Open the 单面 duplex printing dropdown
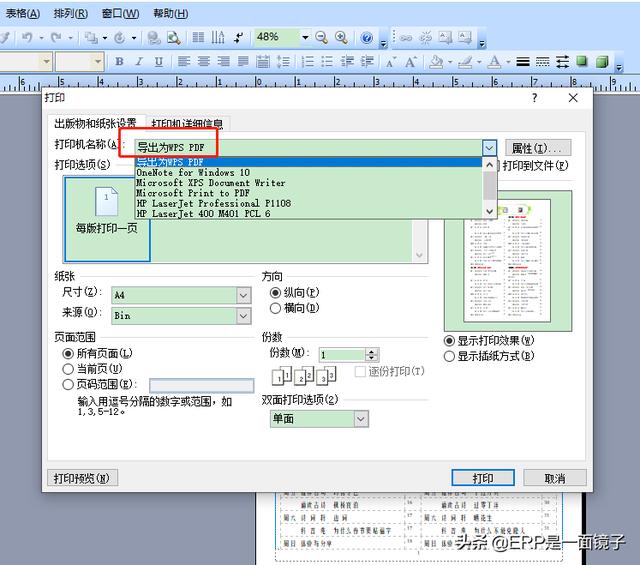 click(361, 419)
